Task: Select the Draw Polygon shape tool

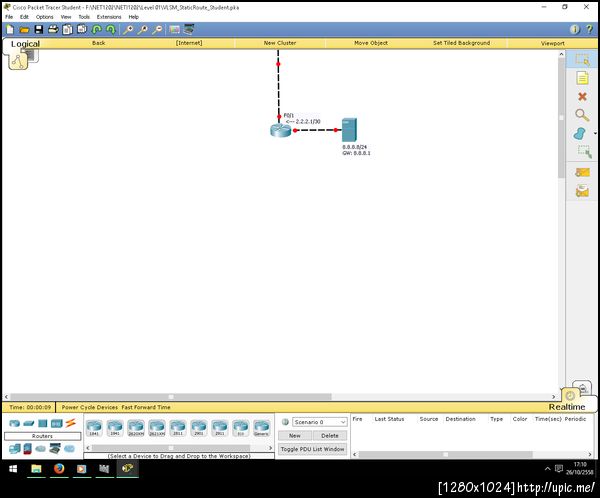Action: click(x=580, y=134)
